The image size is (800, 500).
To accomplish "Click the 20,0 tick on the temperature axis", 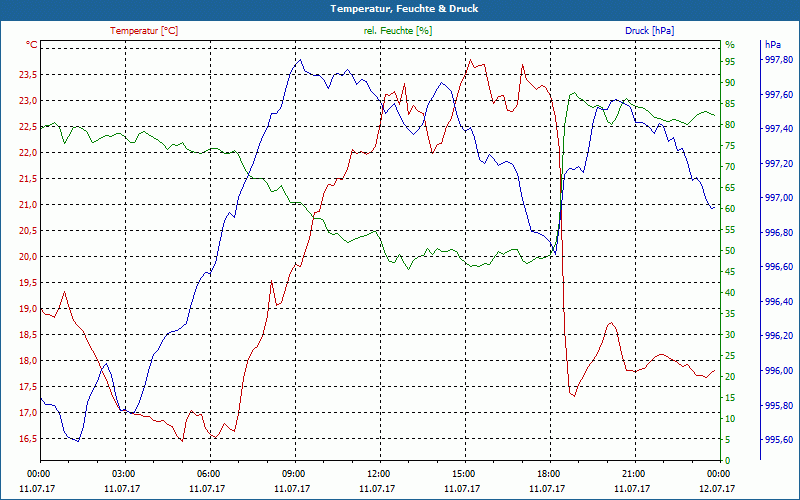I will pos(28,257).
